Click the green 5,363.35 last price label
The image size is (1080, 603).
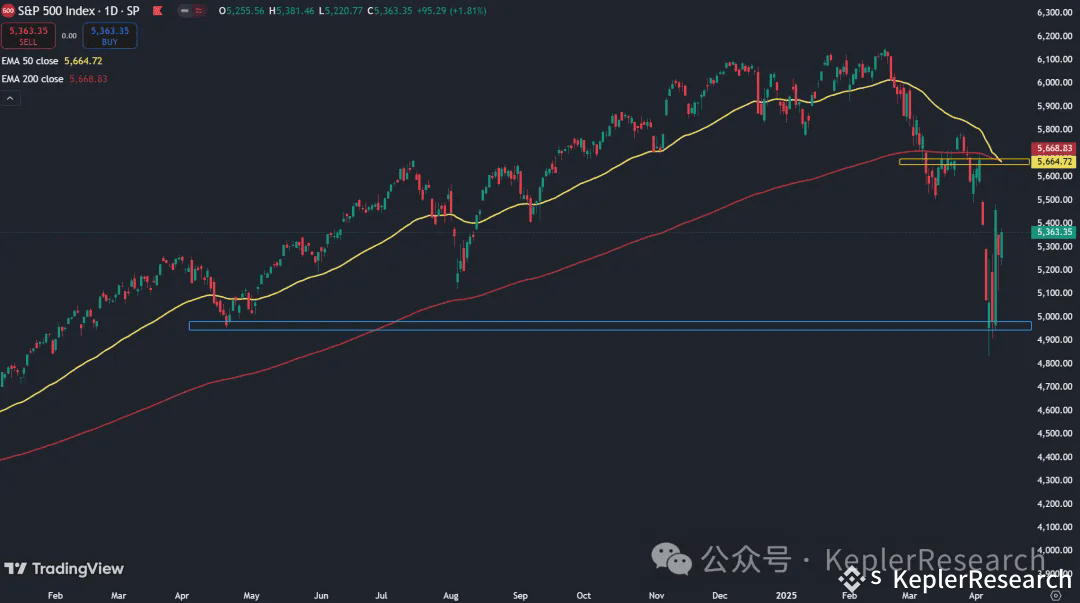coord(1054,232)
